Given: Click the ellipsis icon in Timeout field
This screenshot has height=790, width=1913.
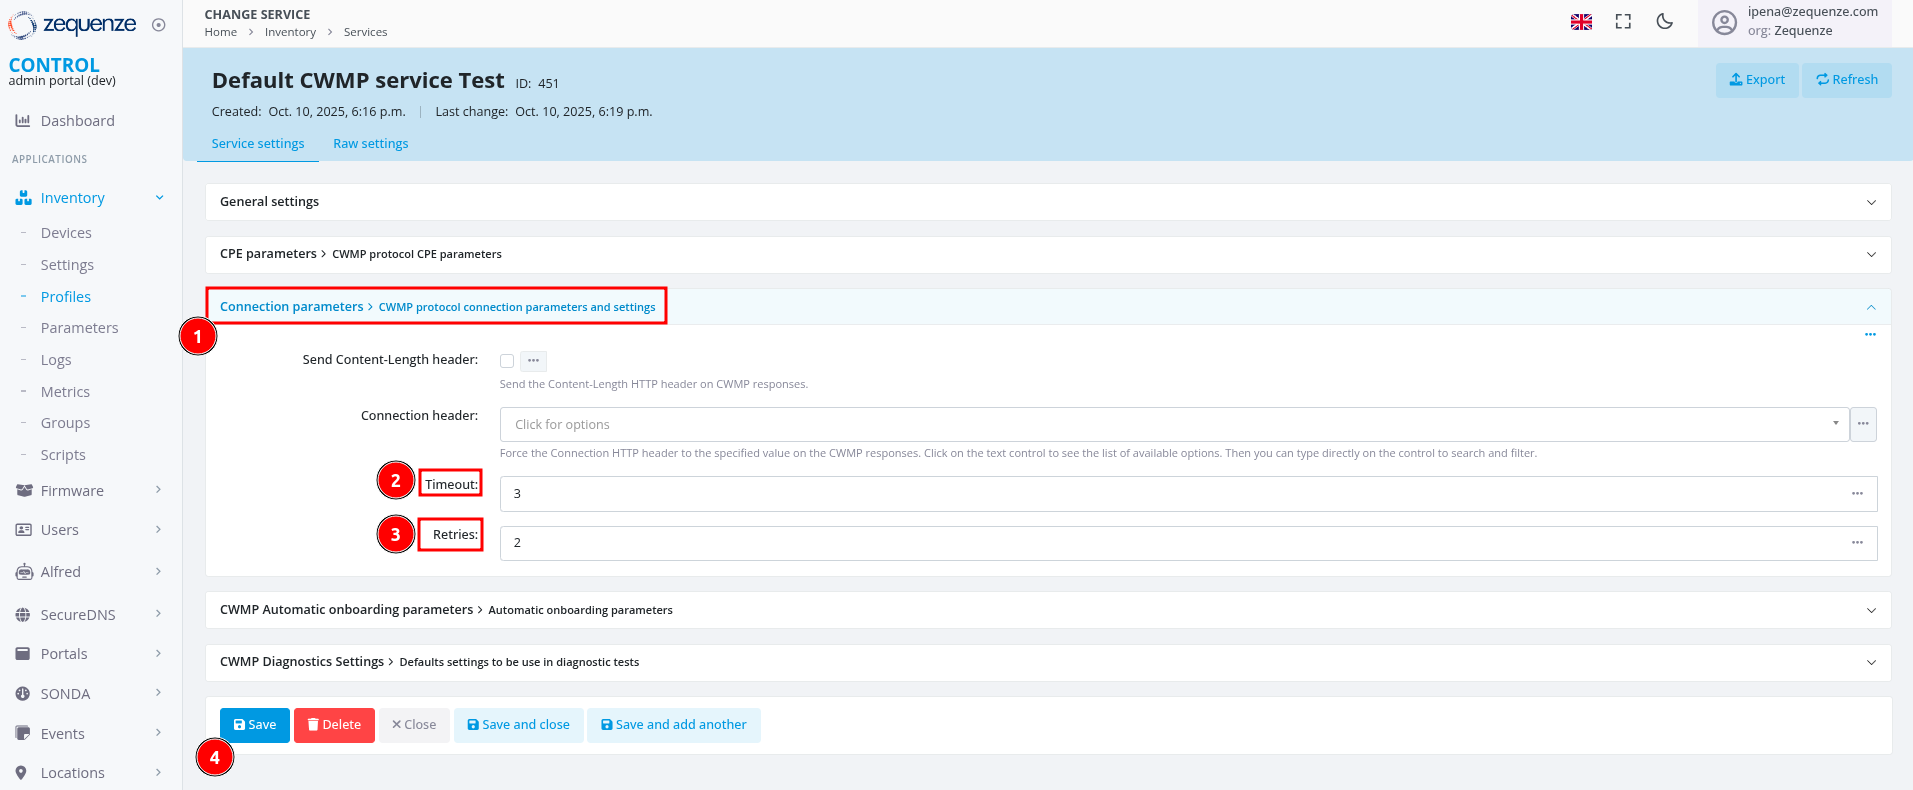Looking at the screenshot, I should (x=1857, y=493).
